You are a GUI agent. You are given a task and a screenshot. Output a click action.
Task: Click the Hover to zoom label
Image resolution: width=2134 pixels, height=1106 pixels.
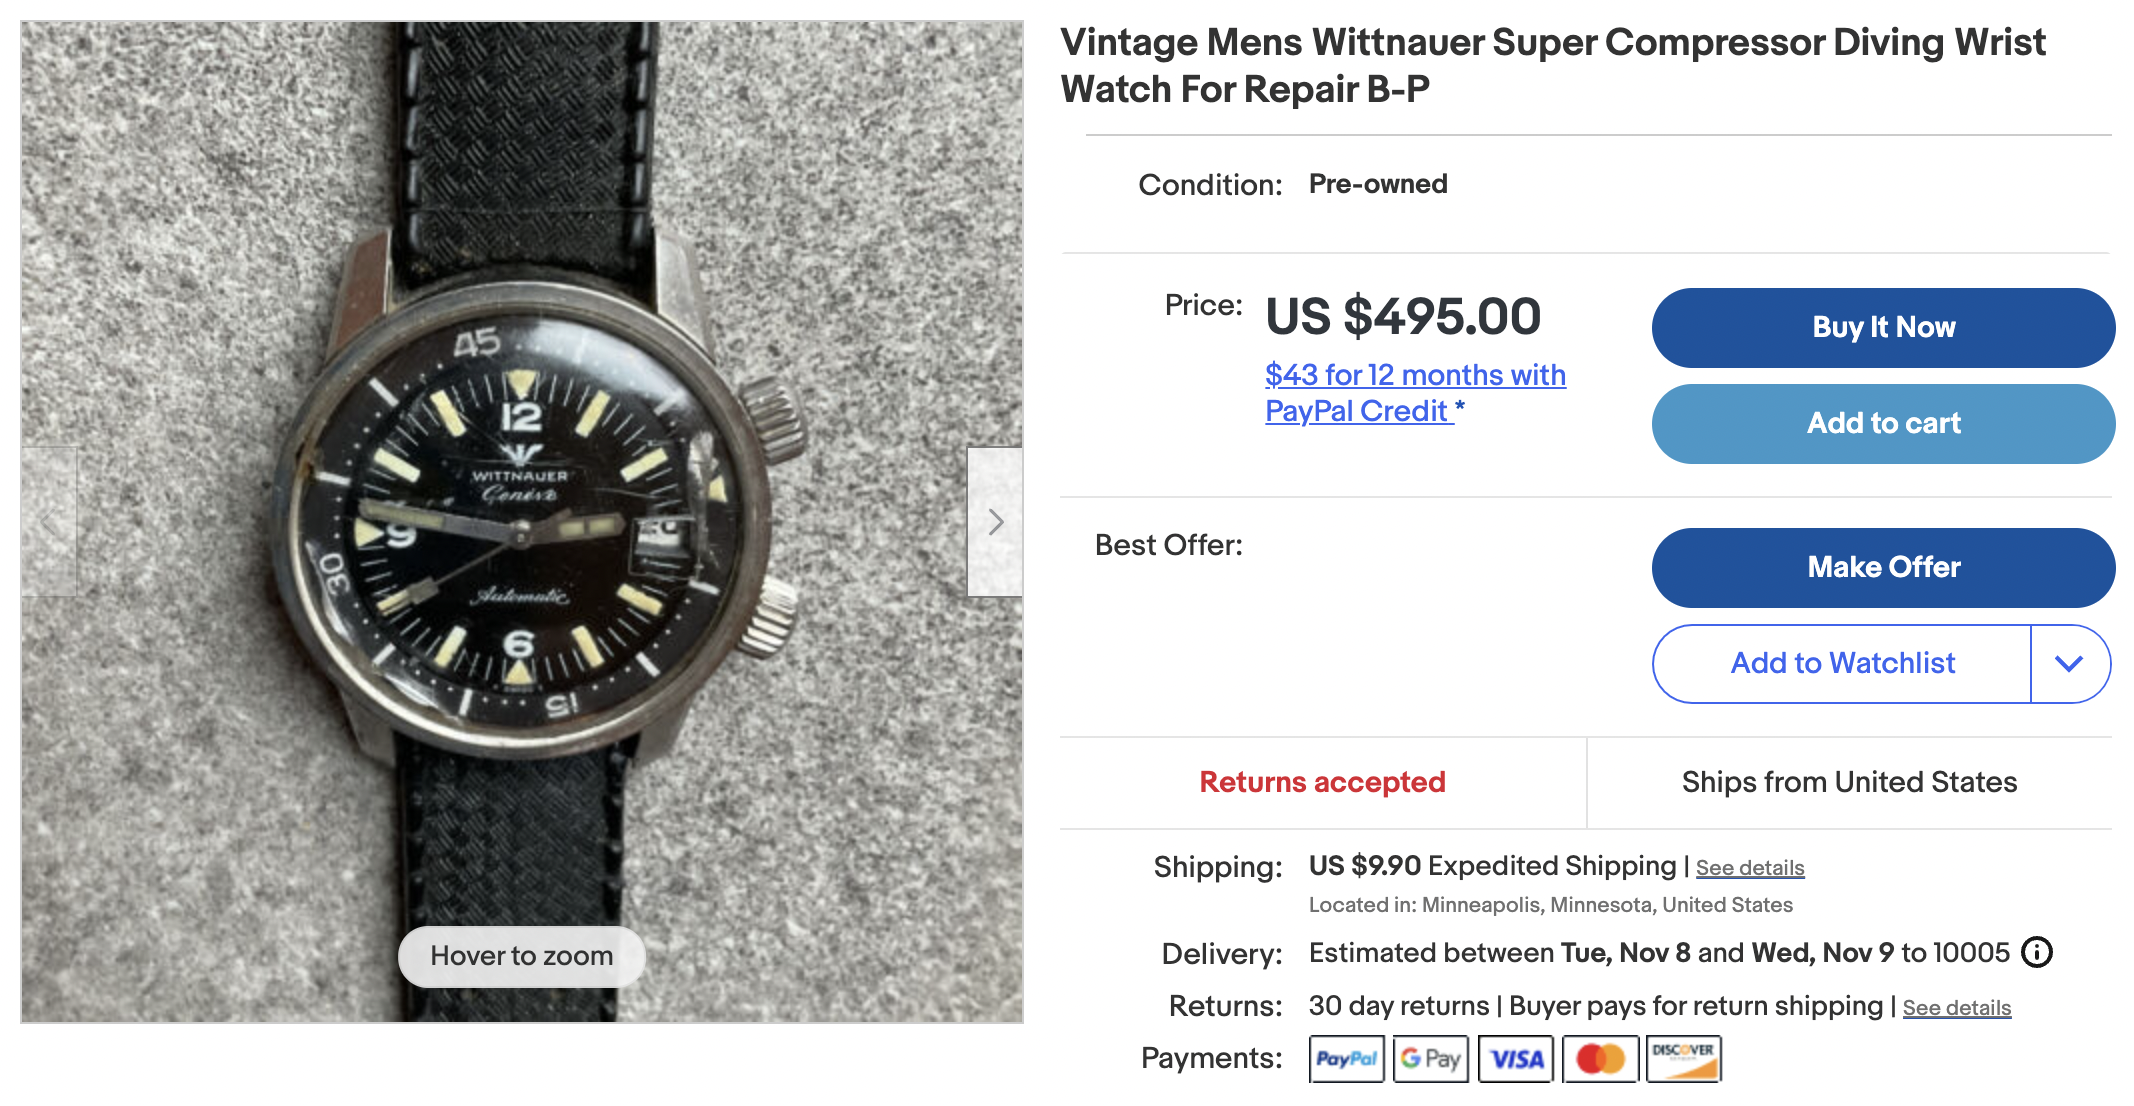(522, 956)
